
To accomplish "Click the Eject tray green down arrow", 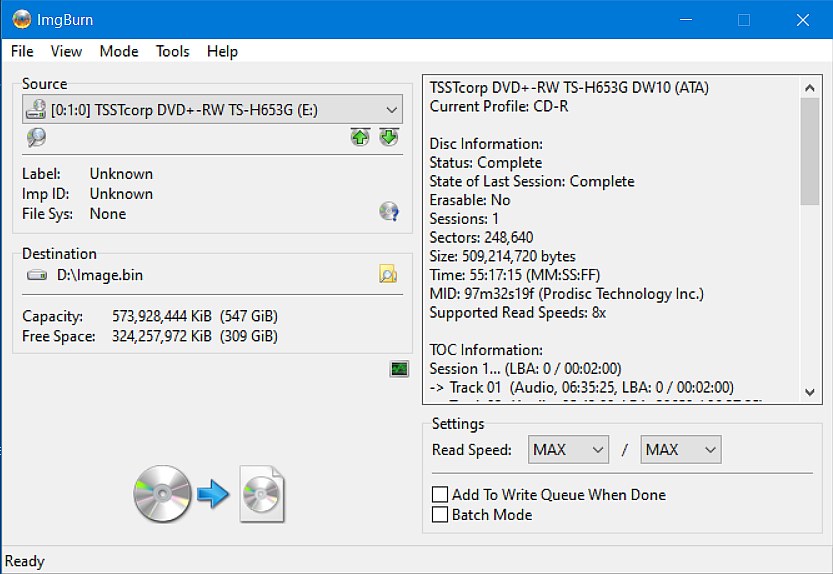I will pos(389,137).
